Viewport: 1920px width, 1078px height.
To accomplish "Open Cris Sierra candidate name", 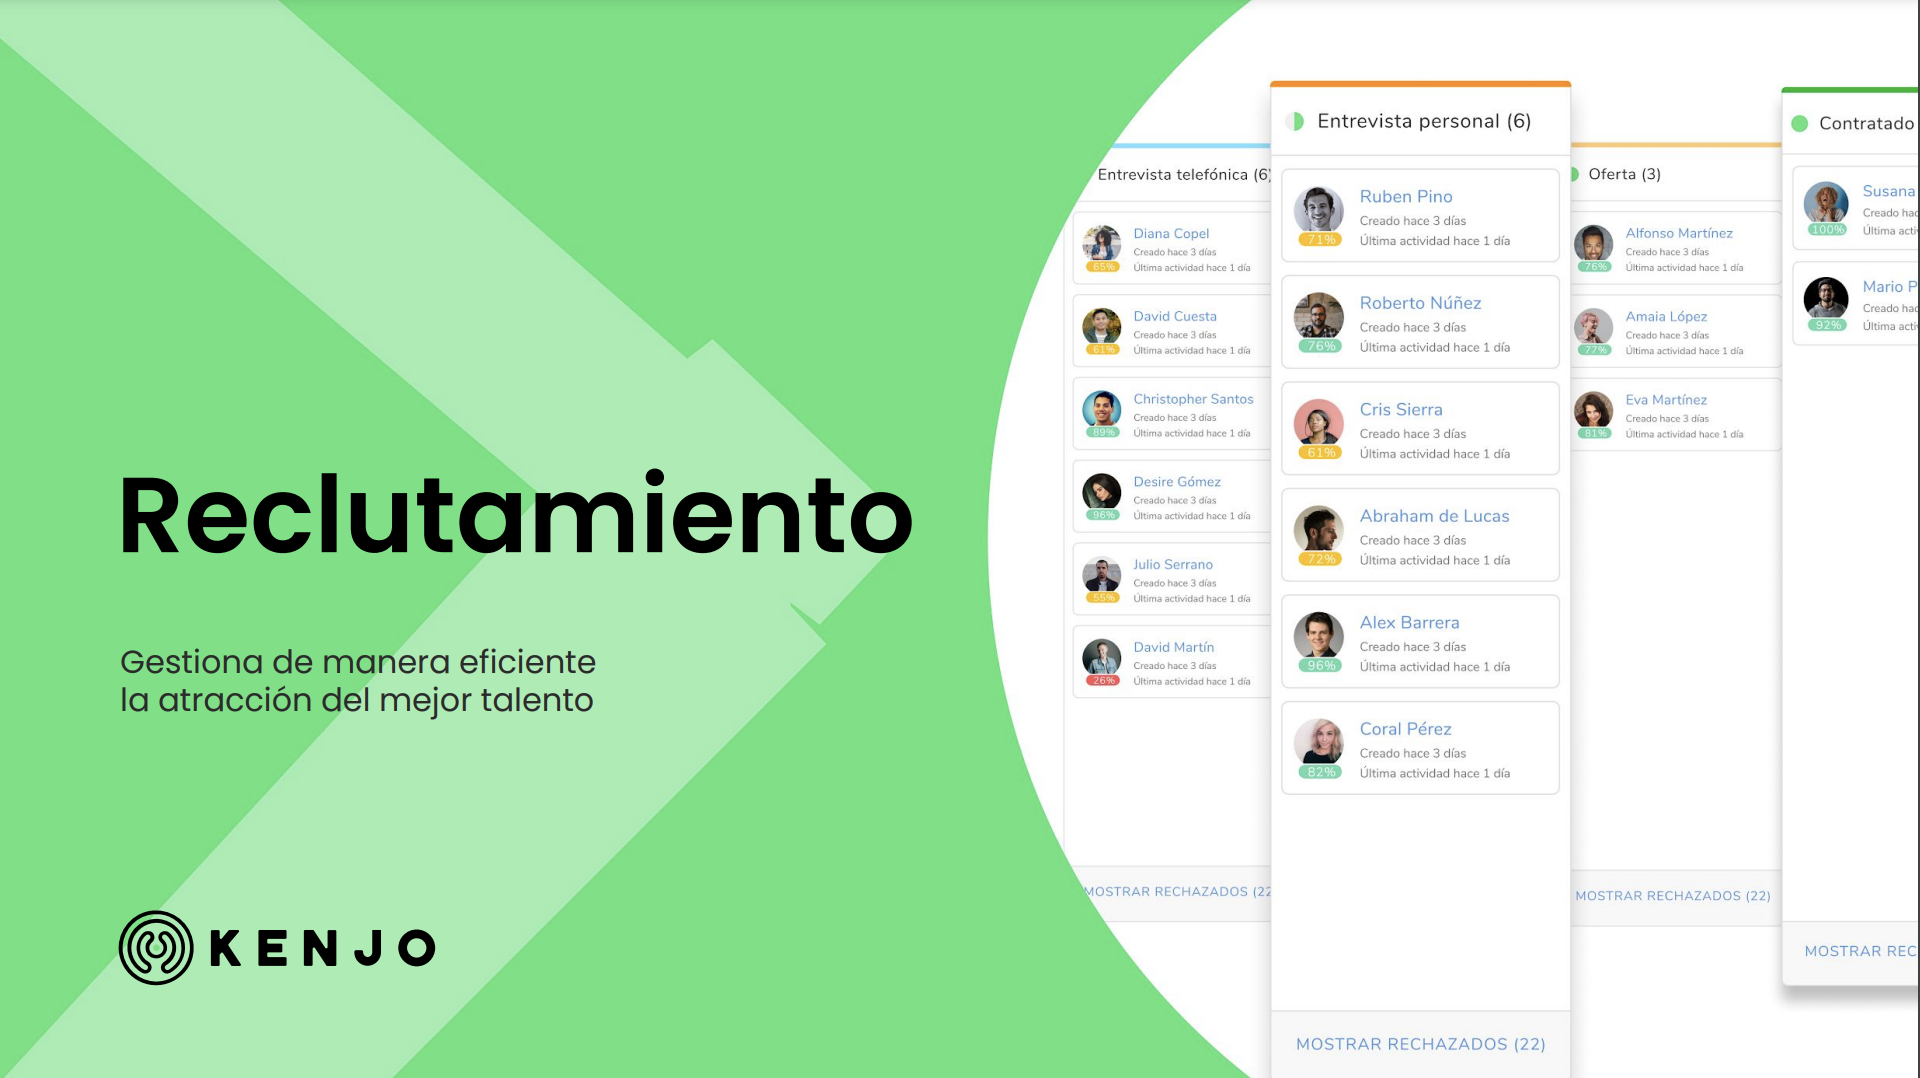I will (1401, 410).
